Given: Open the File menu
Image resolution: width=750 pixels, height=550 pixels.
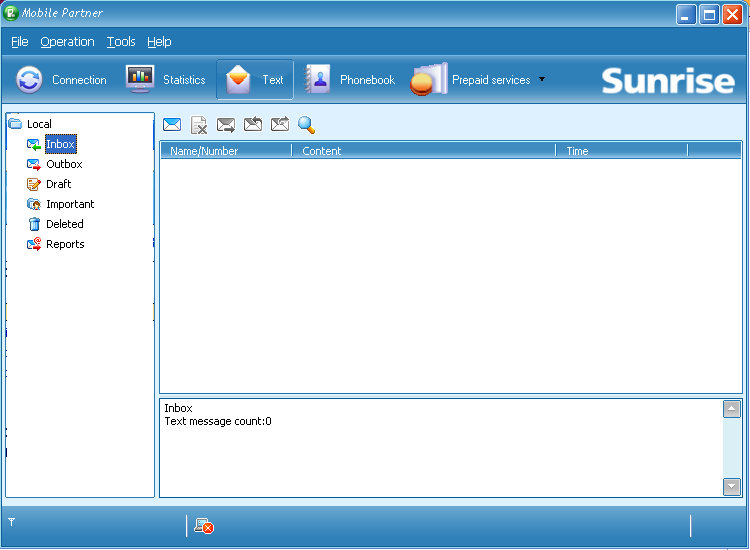Looking at the screenshot, I should [20, 42].
